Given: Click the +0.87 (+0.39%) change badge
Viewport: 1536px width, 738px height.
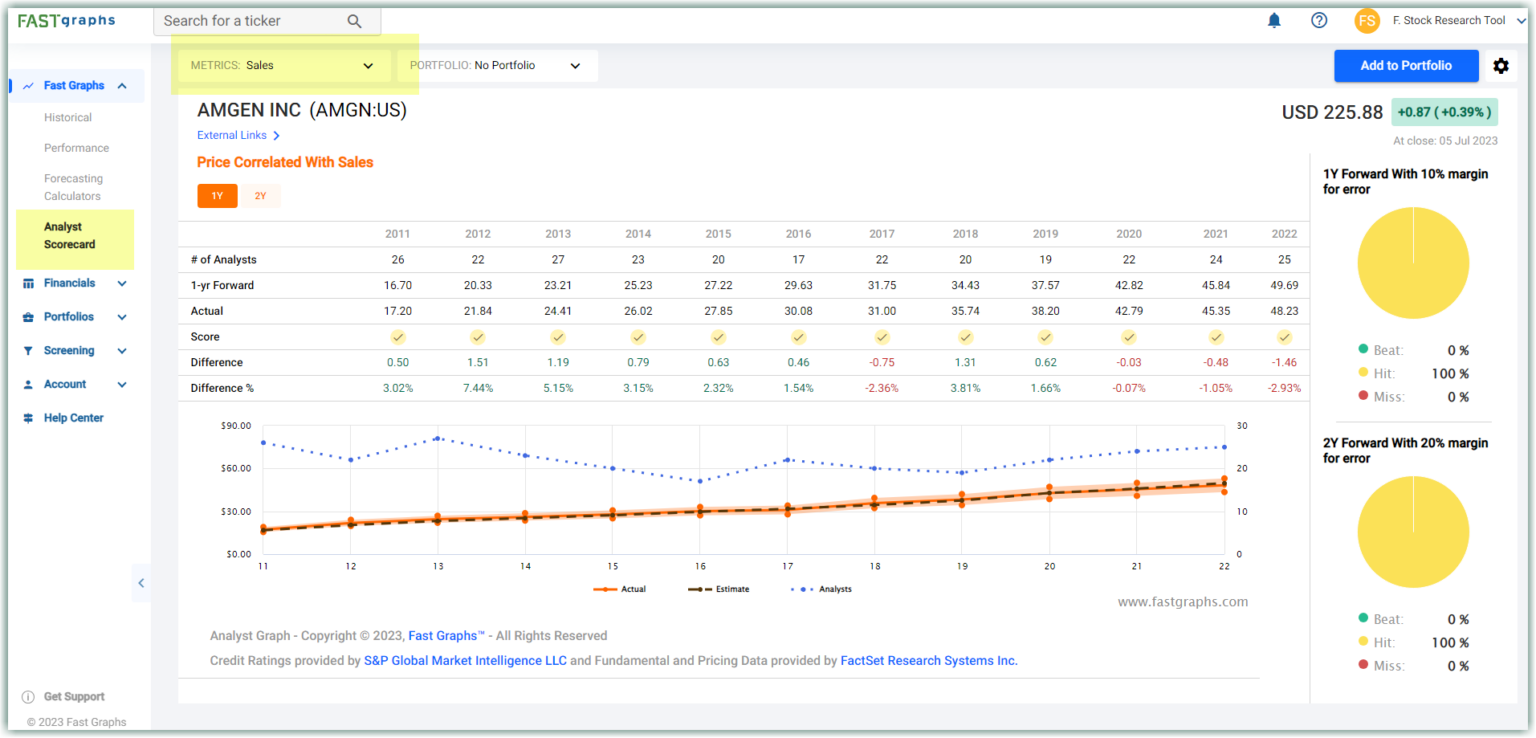Looking at the screenshot, I should tap(1444, 113).
